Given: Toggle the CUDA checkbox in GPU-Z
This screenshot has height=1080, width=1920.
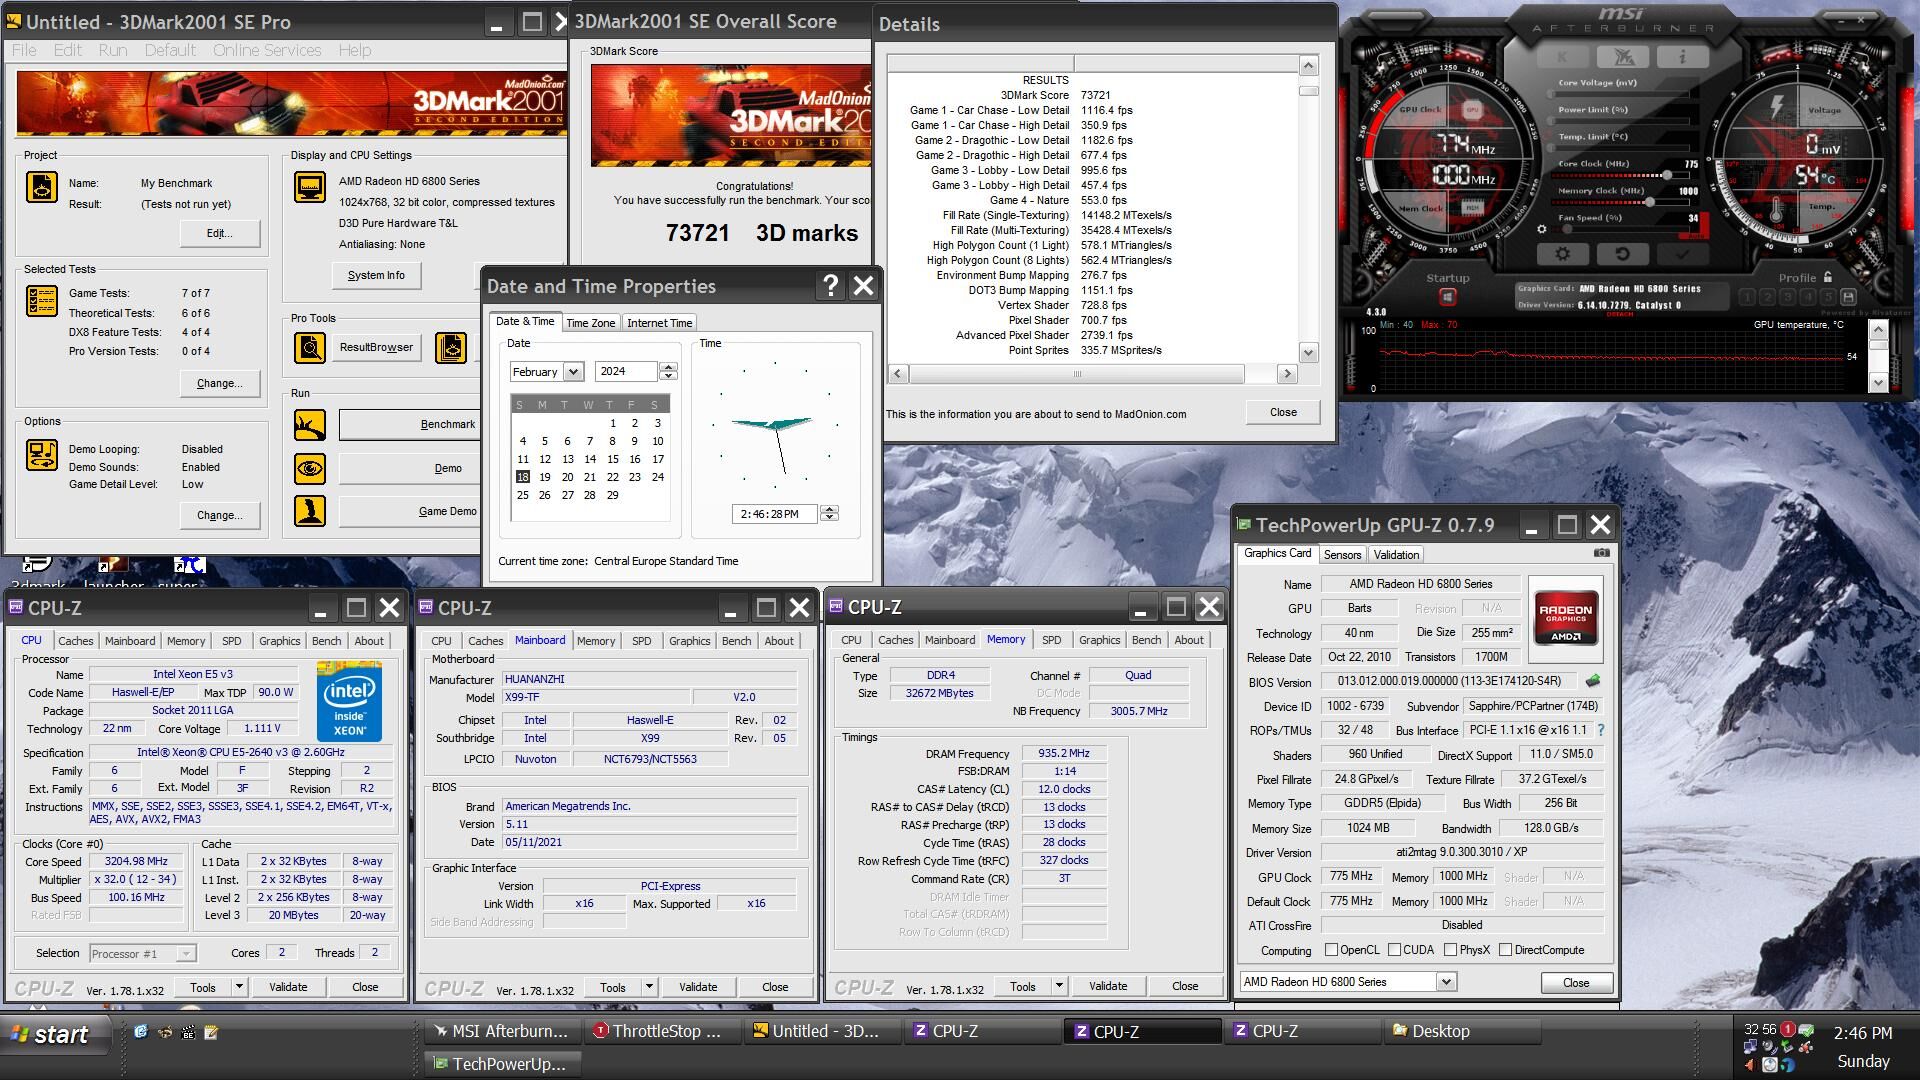Looking at the screenshot, I should [x=1394, y=950].
